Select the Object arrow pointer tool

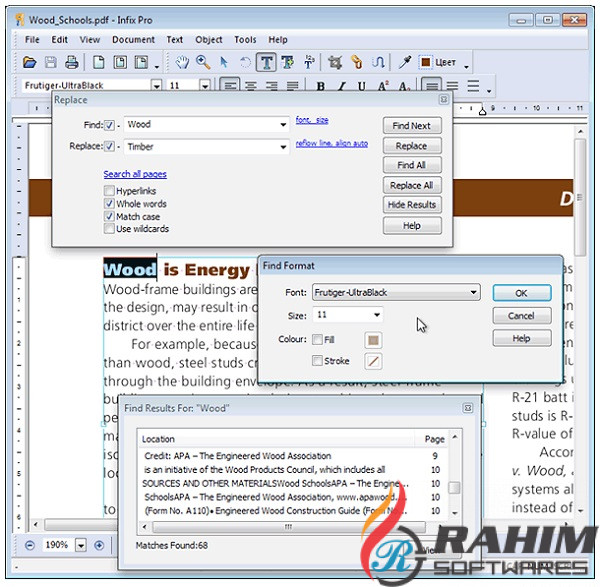pos(224,62)
